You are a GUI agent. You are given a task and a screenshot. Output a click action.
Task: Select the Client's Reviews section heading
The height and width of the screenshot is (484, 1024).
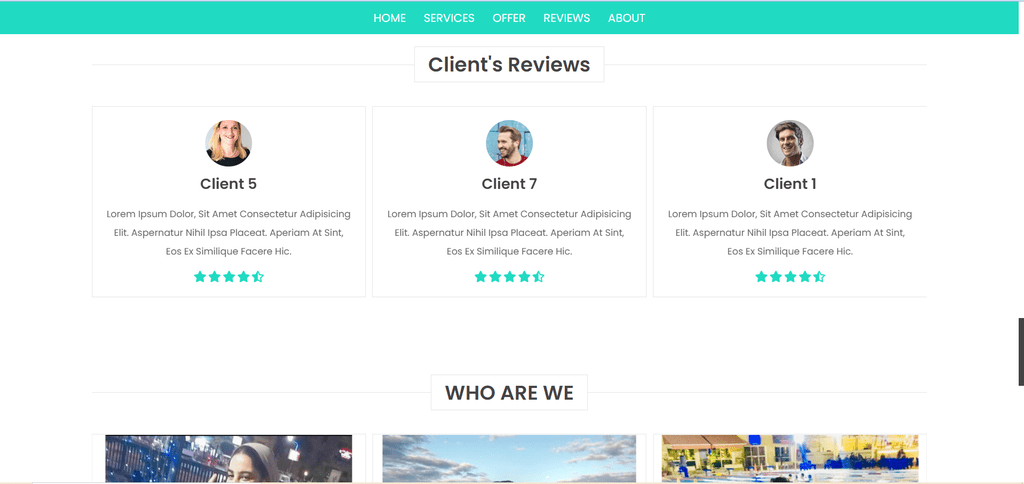(509, 65)
